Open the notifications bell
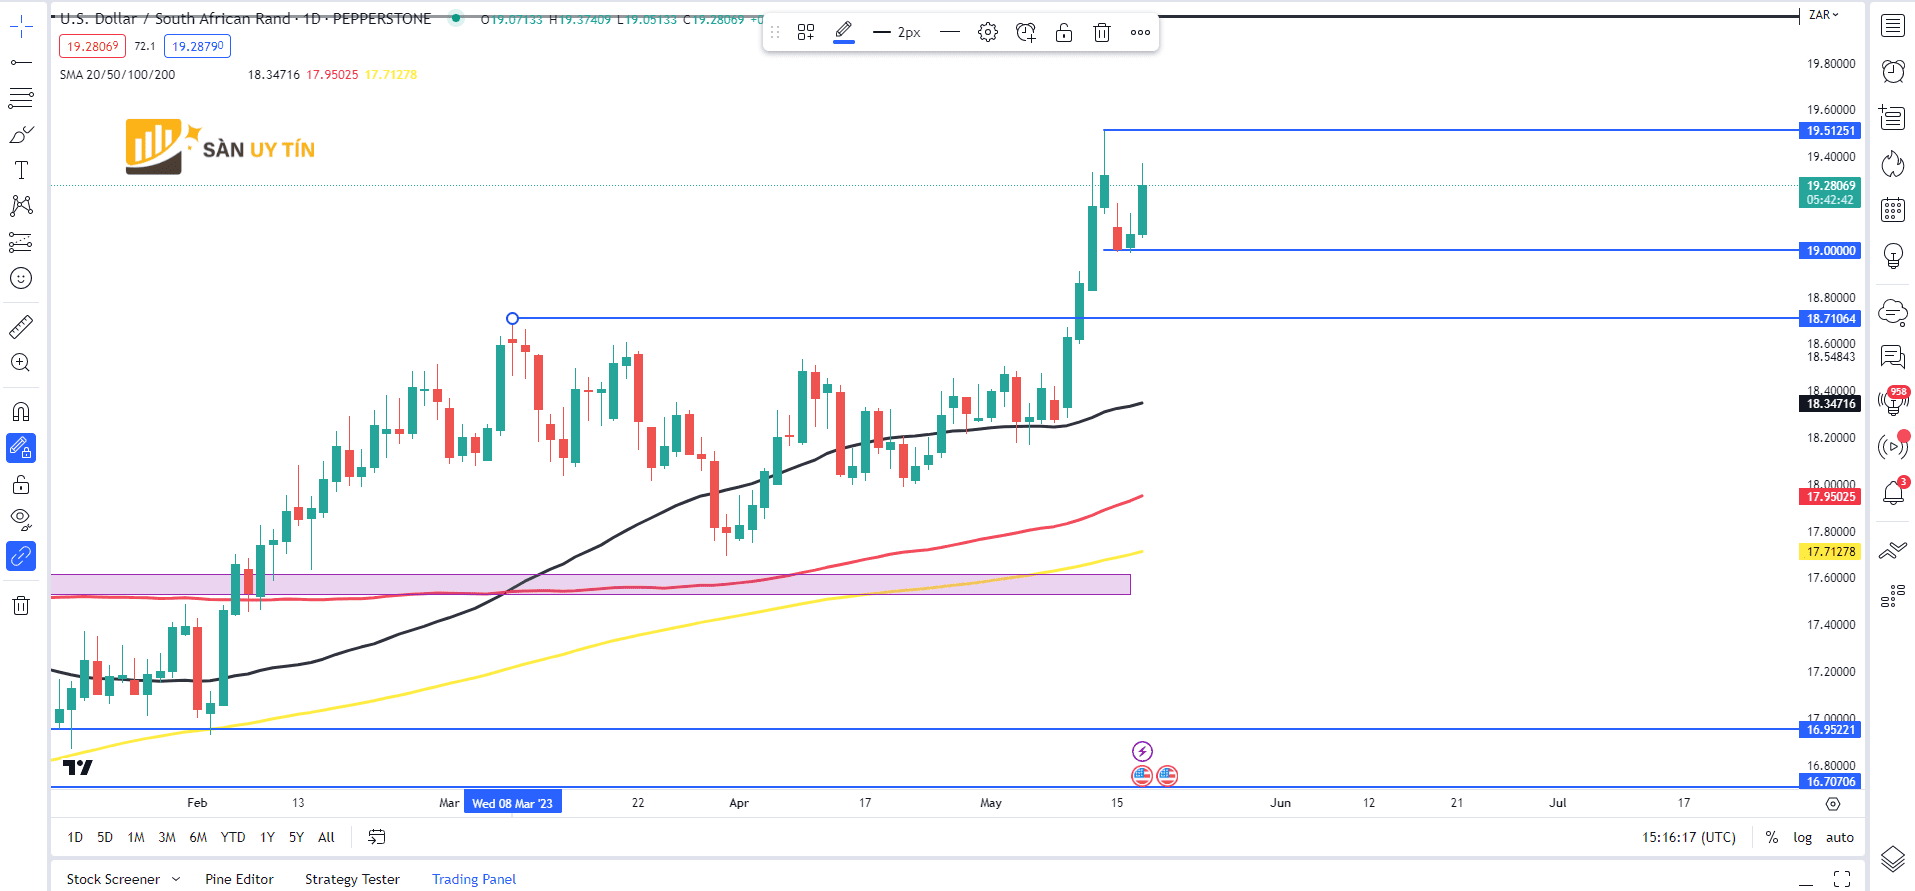1915x891 pixels. pos(1893,492)
